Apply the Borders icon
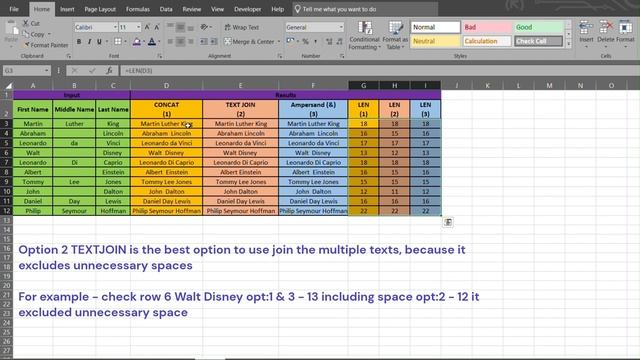 point(118,41)
